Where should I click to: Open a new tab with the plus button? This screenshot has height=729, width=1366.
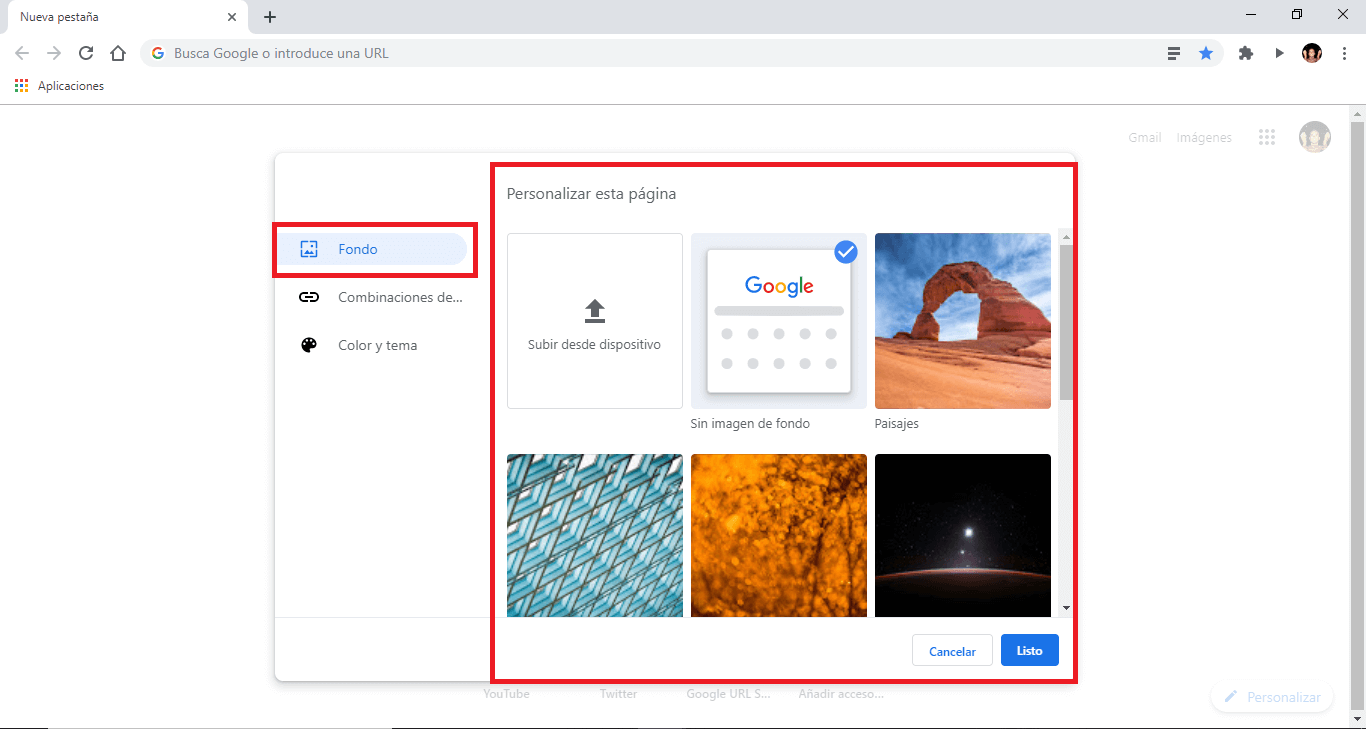(270, 17)
